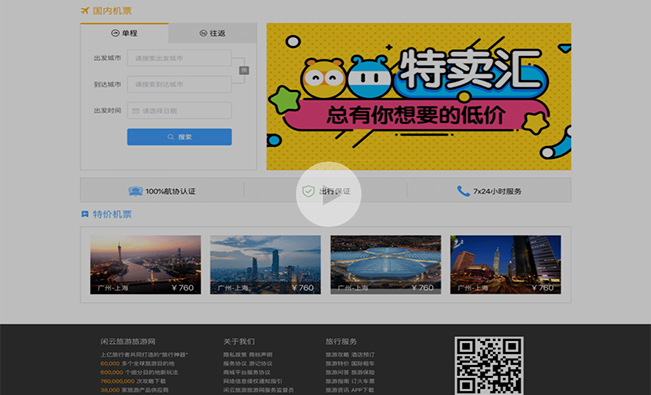Open 国际租车 international car rental link
651x395 pixels.
pos(363,363)
